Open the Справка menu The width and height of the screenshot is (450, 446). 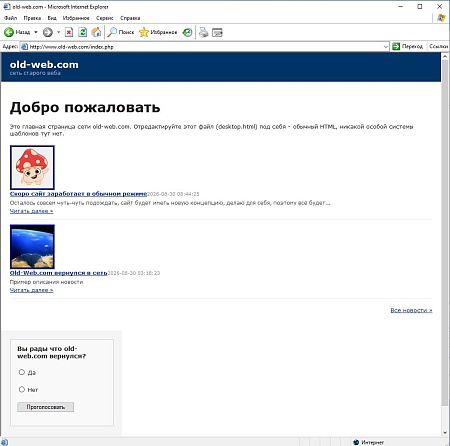pyautogui.click(x=130, y=18)
